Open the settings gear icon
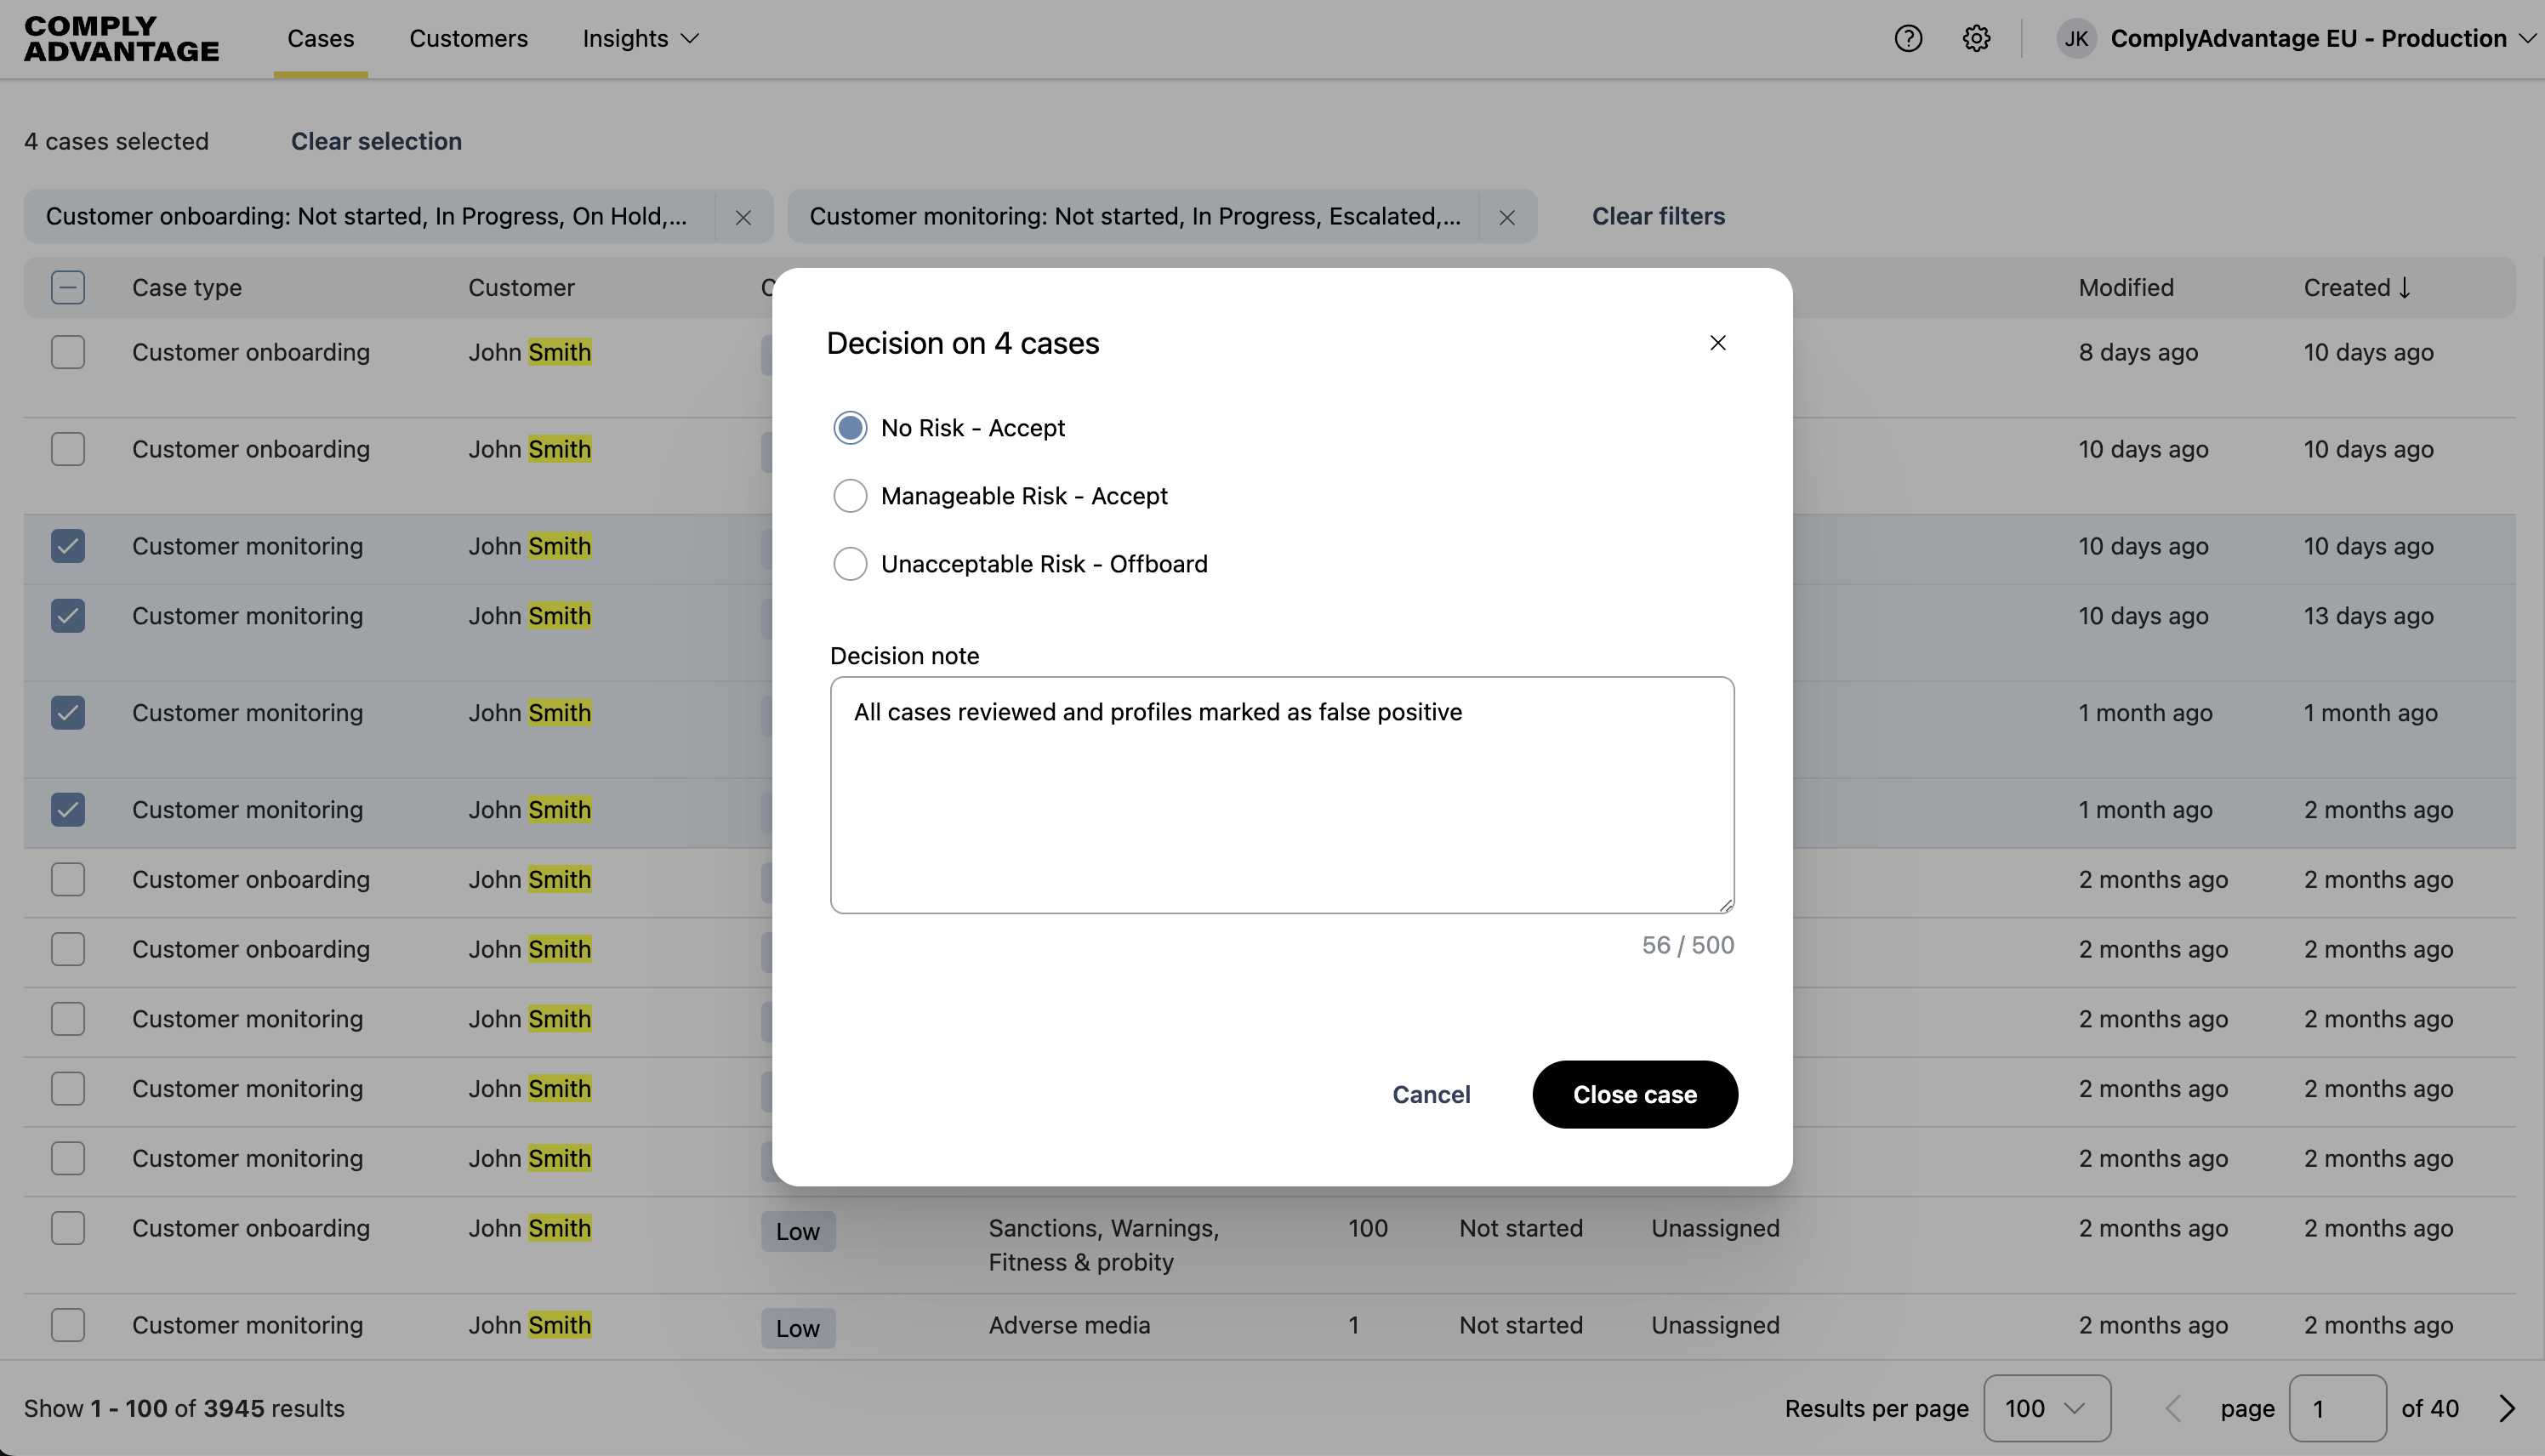The image size is (2545, 1456). point(1976,39)
